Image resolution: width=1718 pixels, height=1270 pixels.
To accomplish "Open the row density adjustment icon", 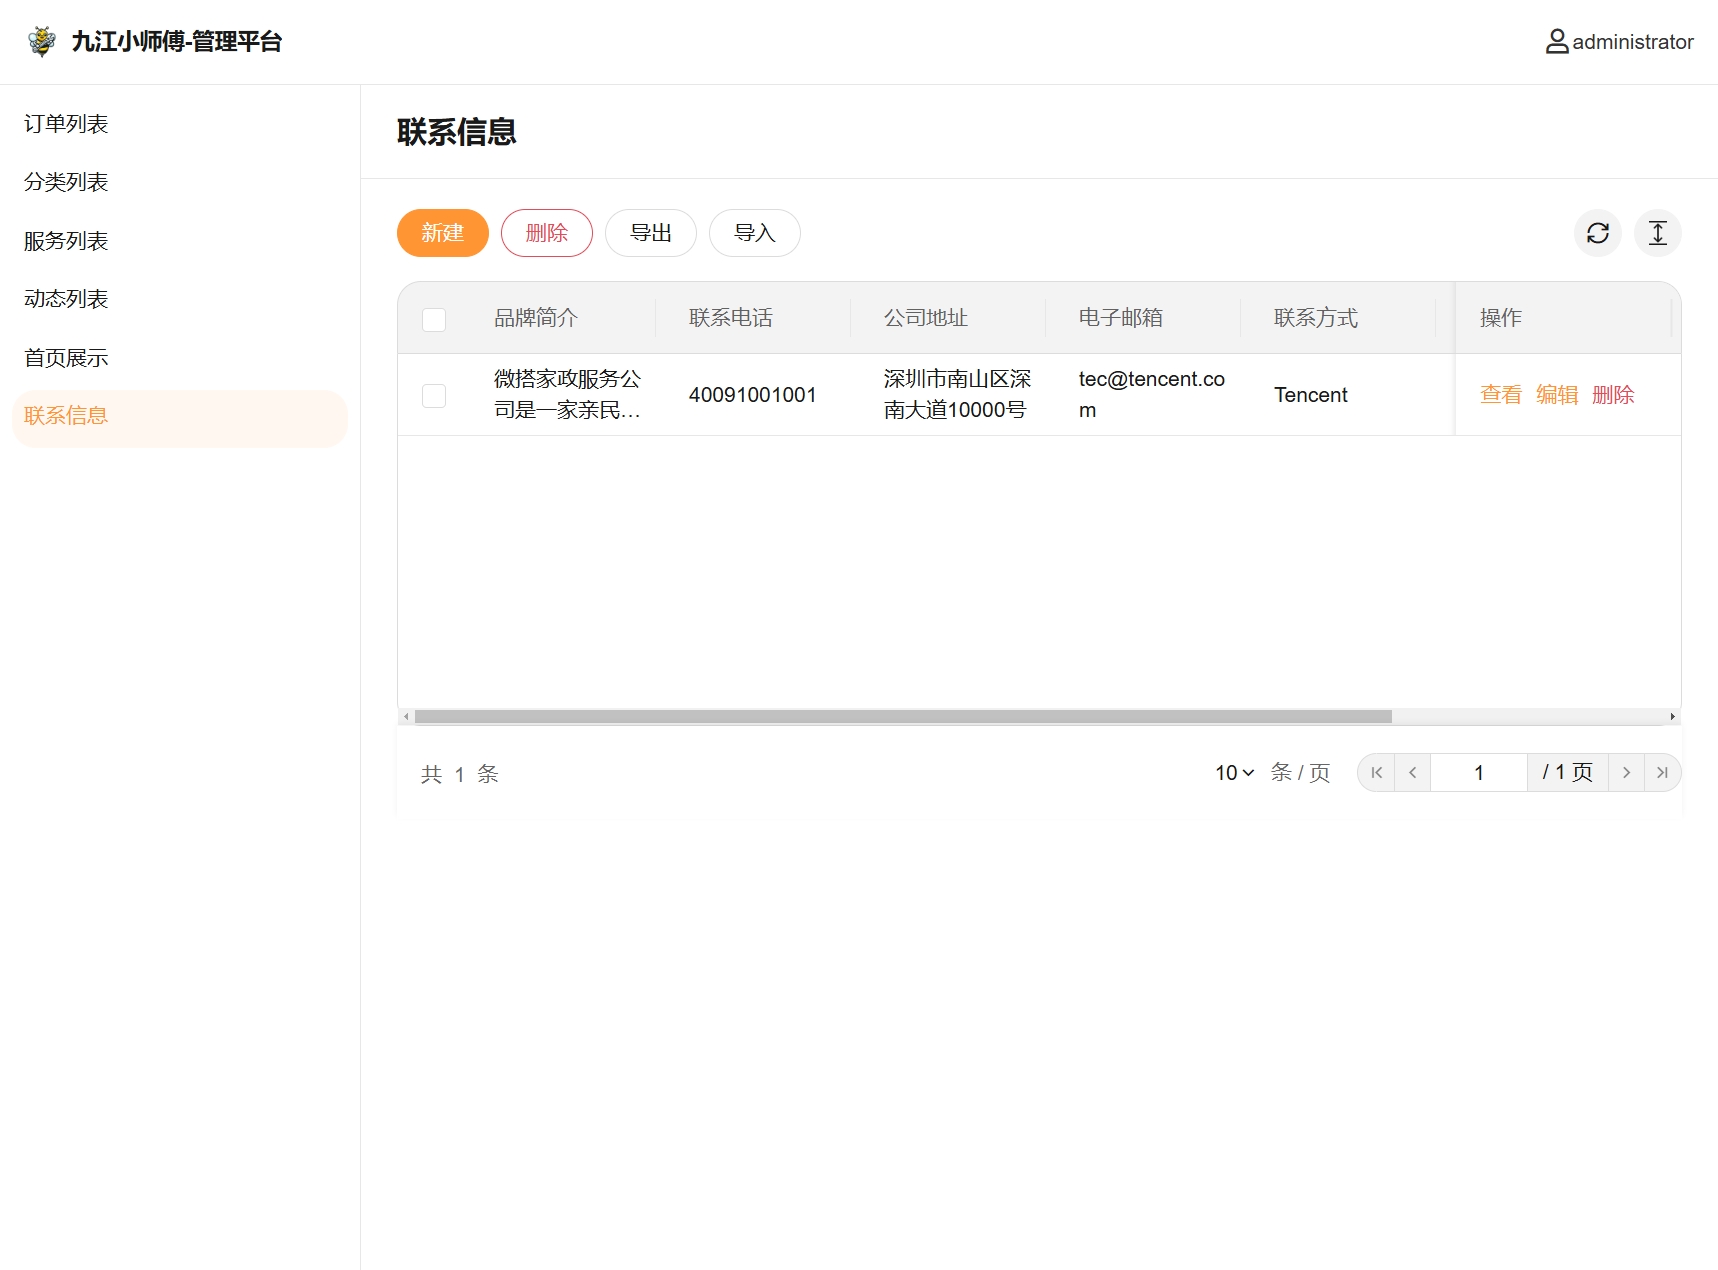I will 1657,233.
